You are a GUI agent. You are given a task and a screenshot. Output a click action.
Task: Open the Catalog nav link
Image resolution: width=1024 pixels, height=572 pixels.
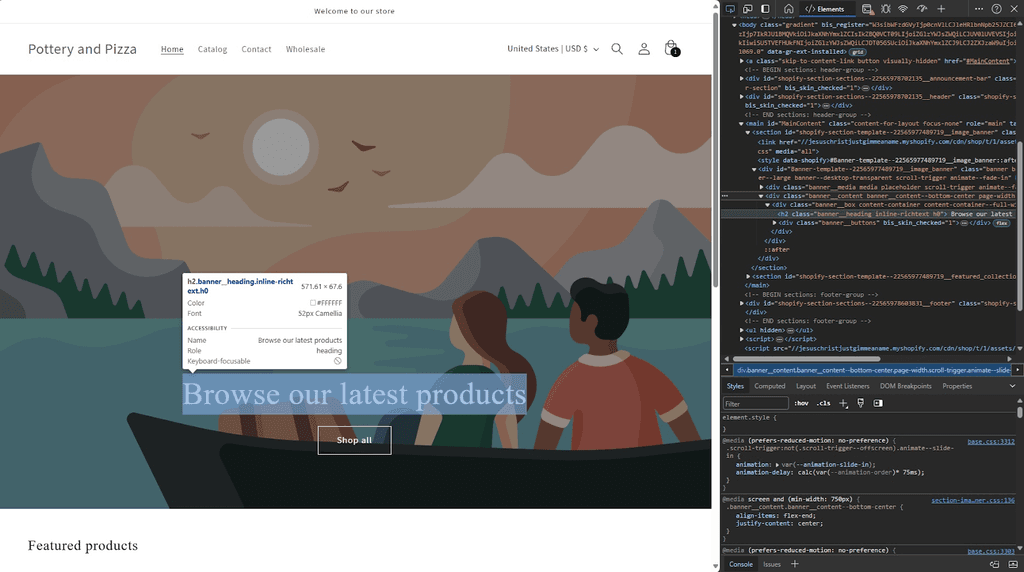click(x=212, y=49)
